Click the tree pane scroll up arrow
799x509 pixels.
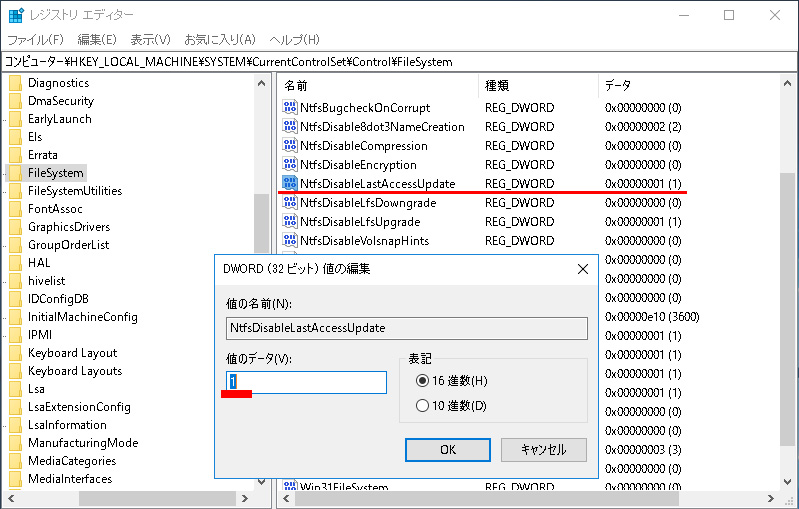pos(261,83)
